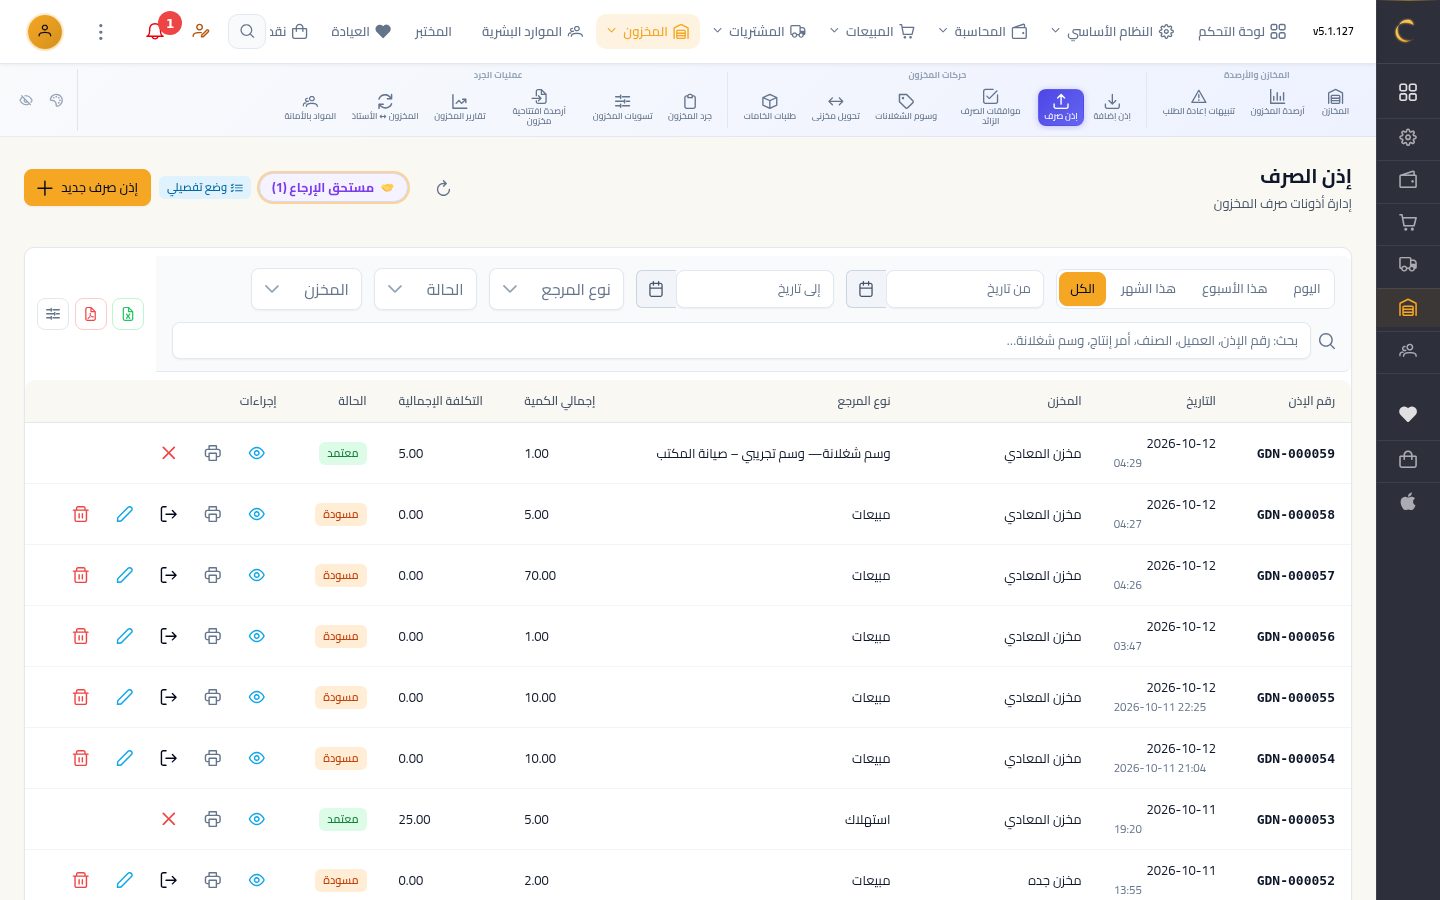
Task: Focus the permit search field
Action: (x=741, y=341)
